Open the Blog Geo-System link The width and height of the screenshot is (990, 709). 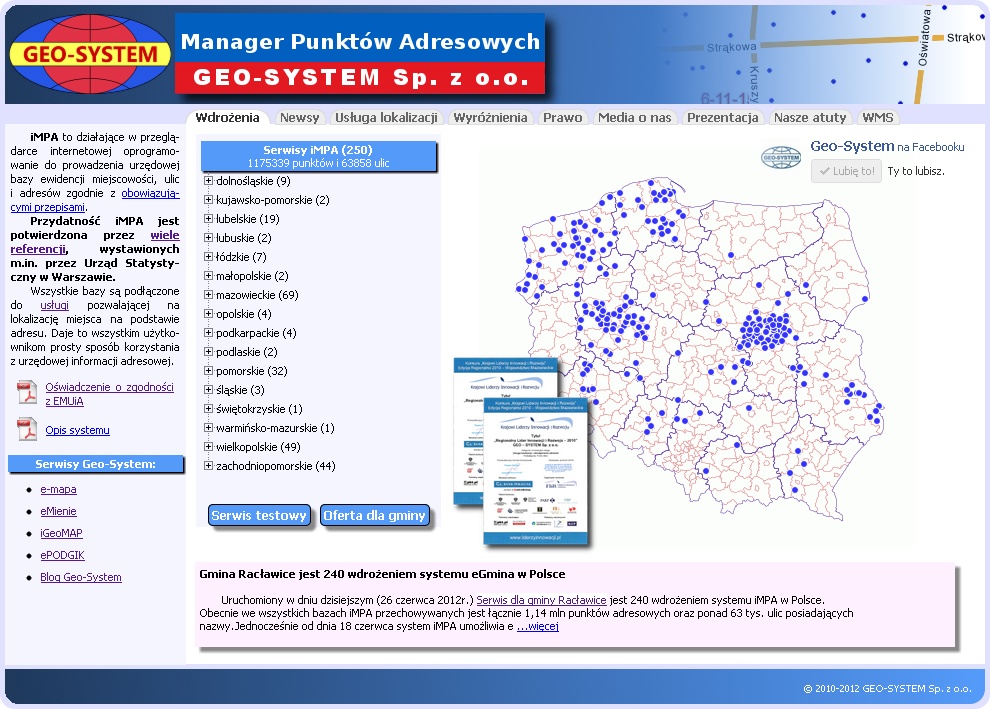81,577
